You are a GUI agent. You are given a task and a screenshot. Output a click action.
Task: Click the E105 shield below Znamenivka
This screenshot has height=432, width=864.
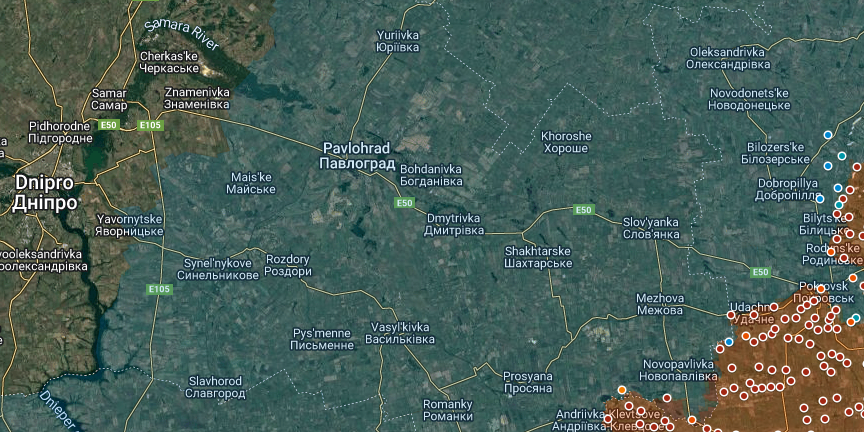click(150, 125)
